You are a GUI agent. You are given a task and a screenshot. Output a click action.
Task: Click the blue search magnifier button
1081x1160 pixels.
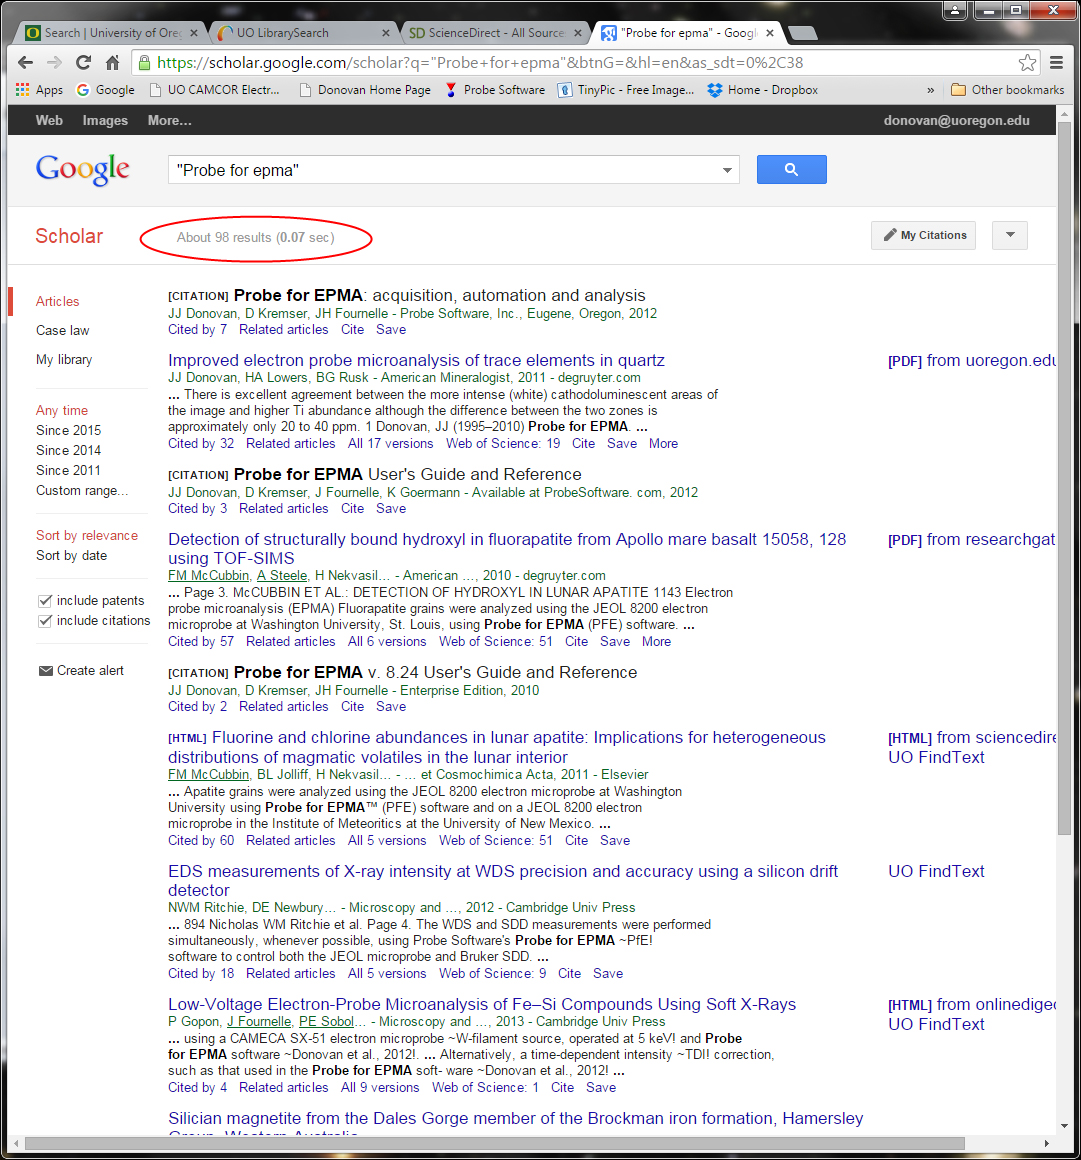click(x=791, y=170)
